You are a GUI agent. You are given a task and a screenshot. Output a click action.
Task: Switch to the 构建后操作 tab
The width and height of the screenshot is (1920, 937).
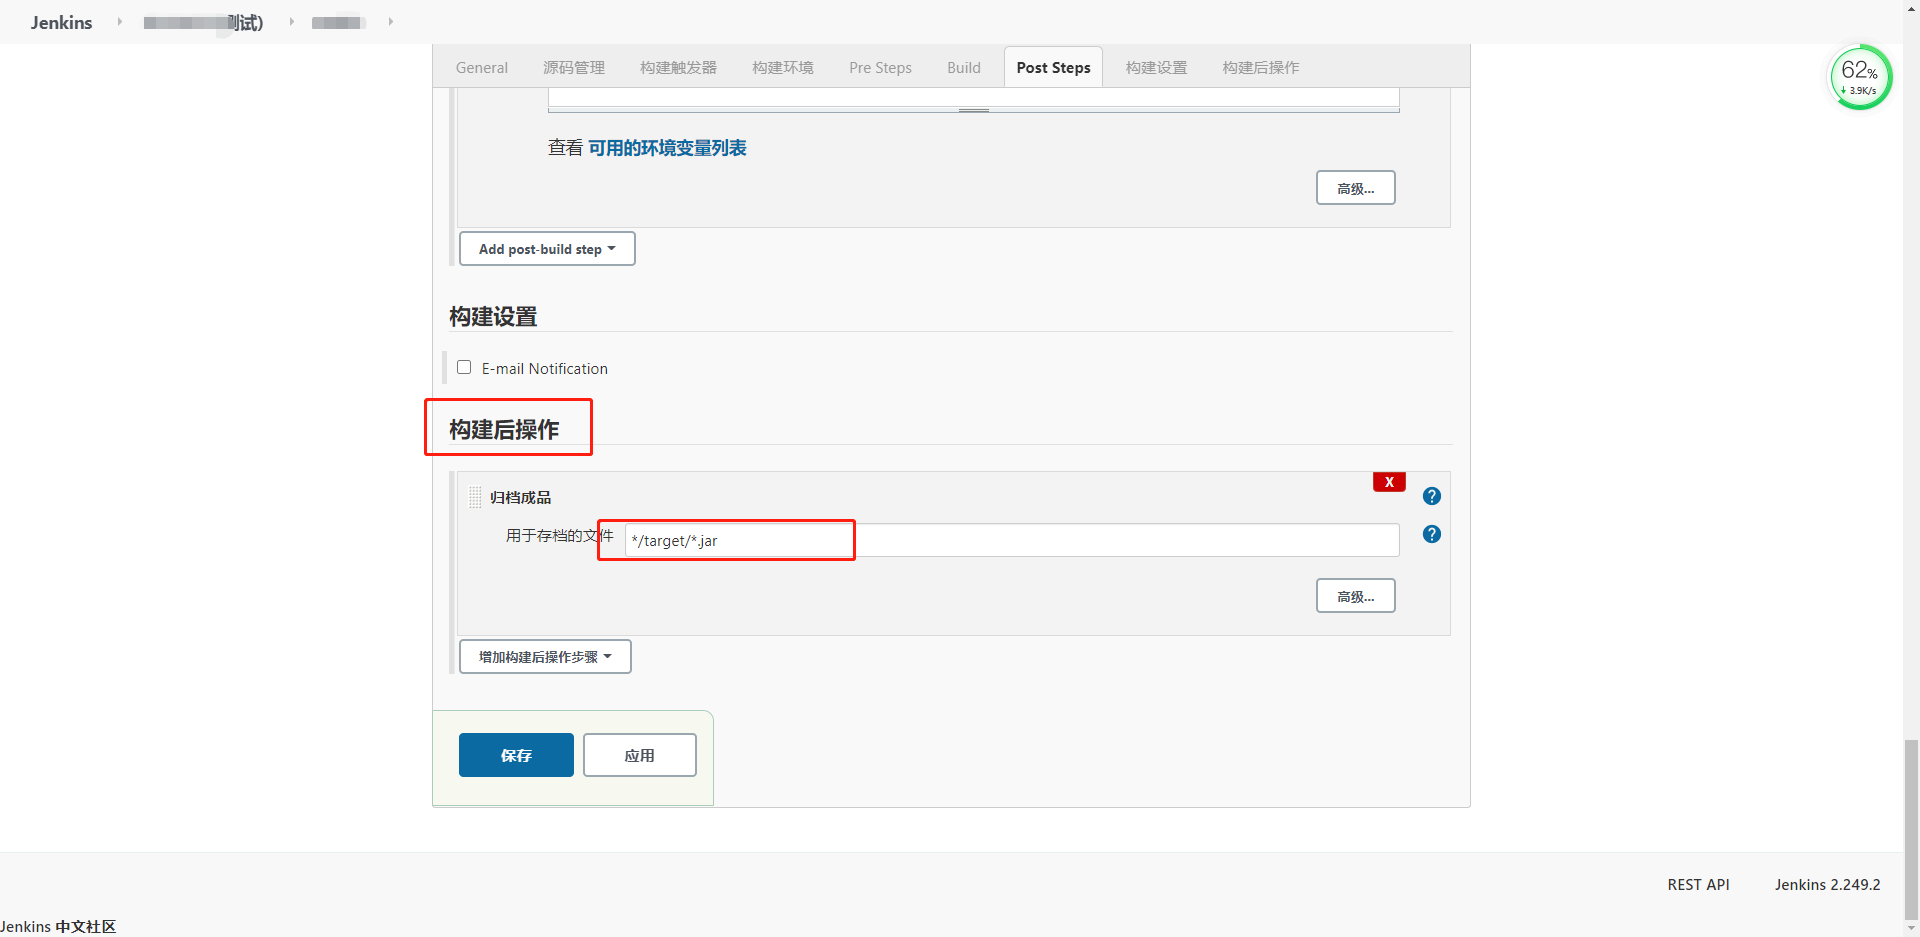click(1261, 68)
